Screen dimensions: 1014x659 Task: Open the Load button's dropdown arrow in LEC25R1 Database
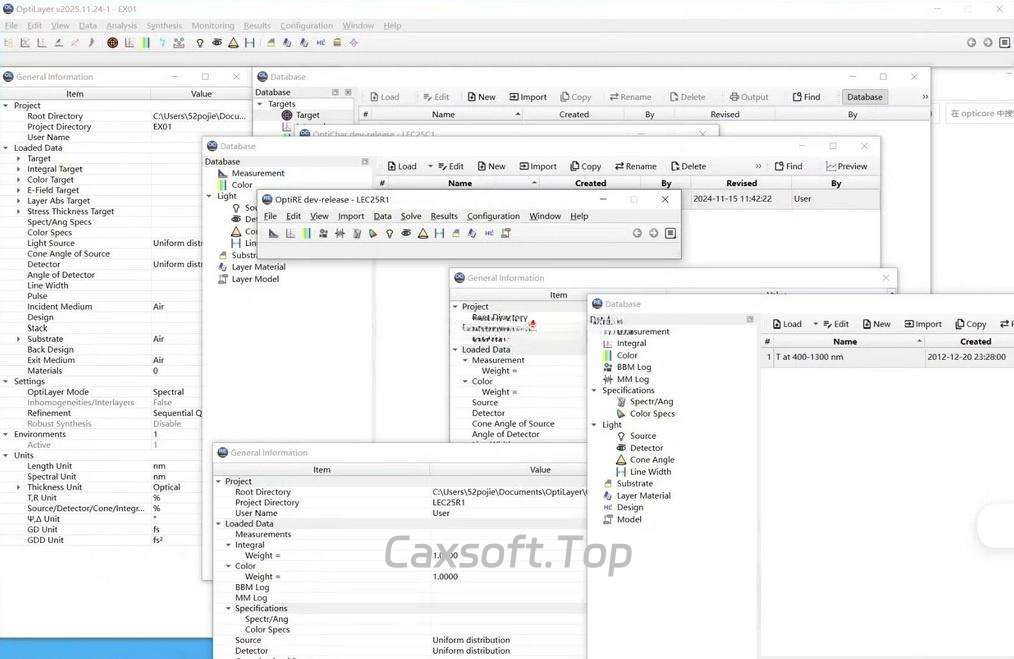tap(430, 167)
